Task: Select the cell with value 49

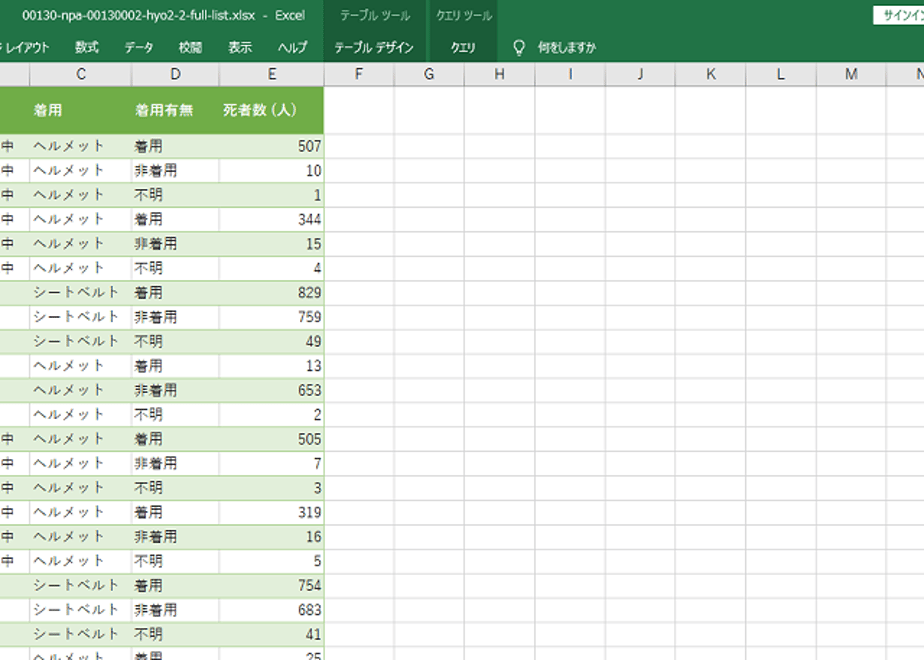Action: point(272,342)
